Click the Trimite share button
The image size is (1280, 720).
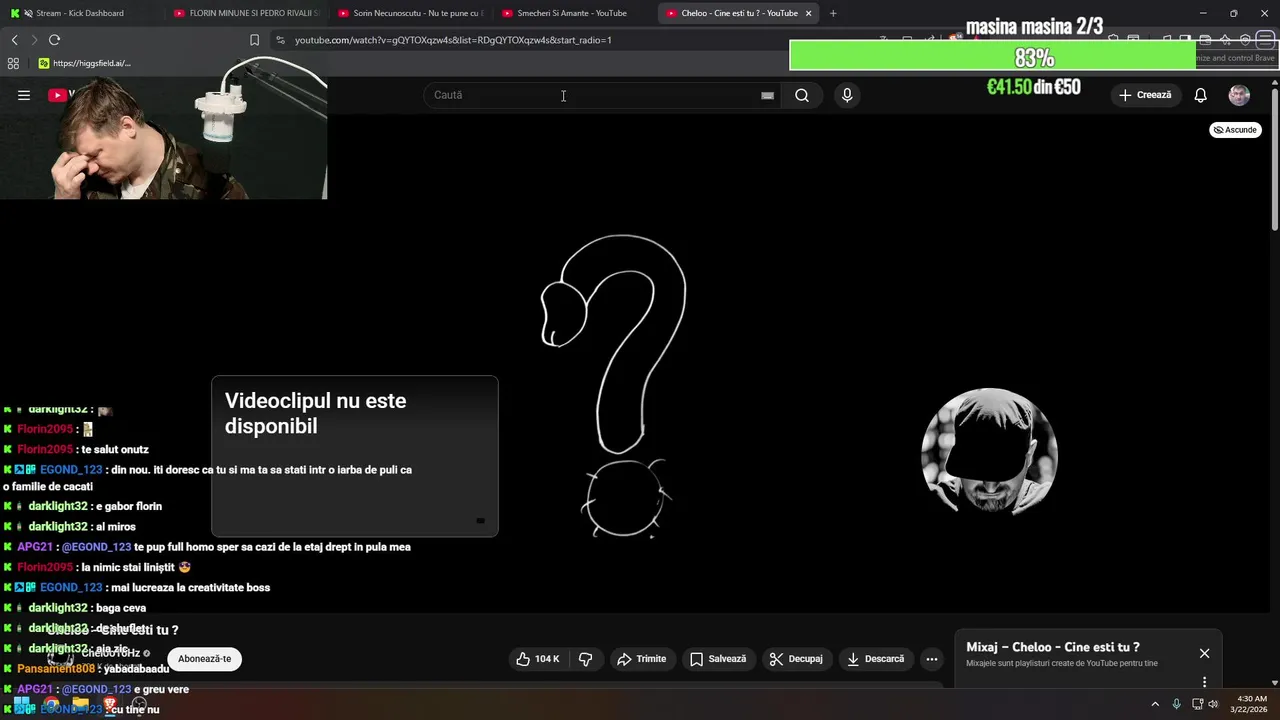[641, 659]
